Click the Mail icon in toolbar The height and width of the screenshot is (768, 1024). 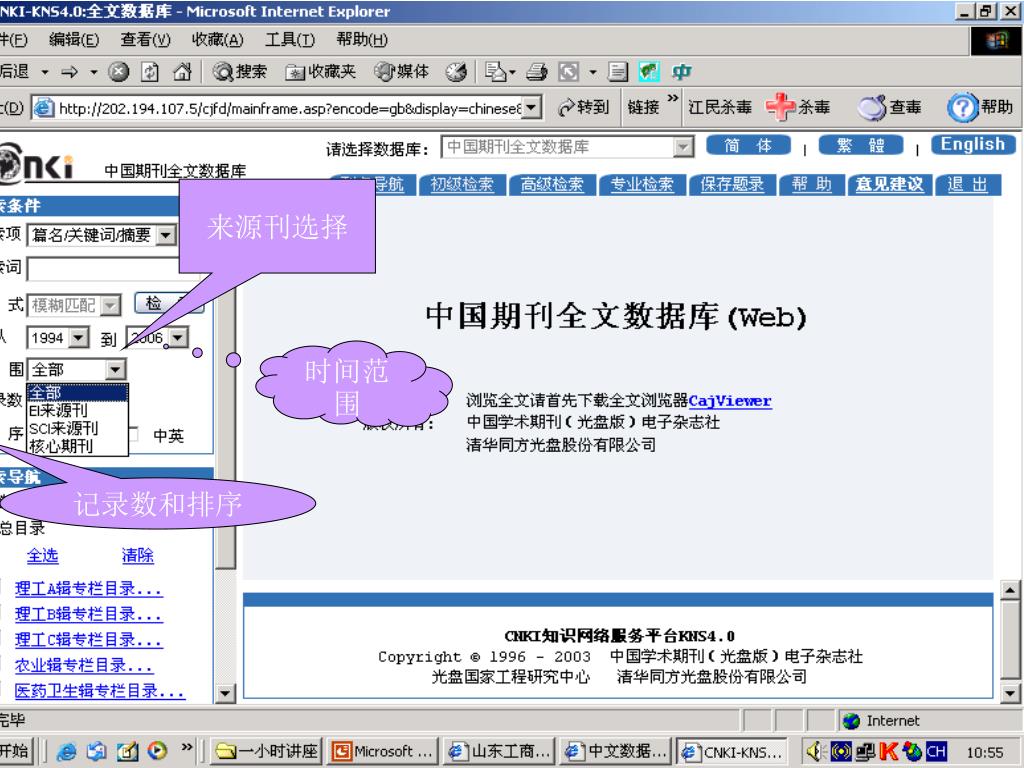coord(496,72)
